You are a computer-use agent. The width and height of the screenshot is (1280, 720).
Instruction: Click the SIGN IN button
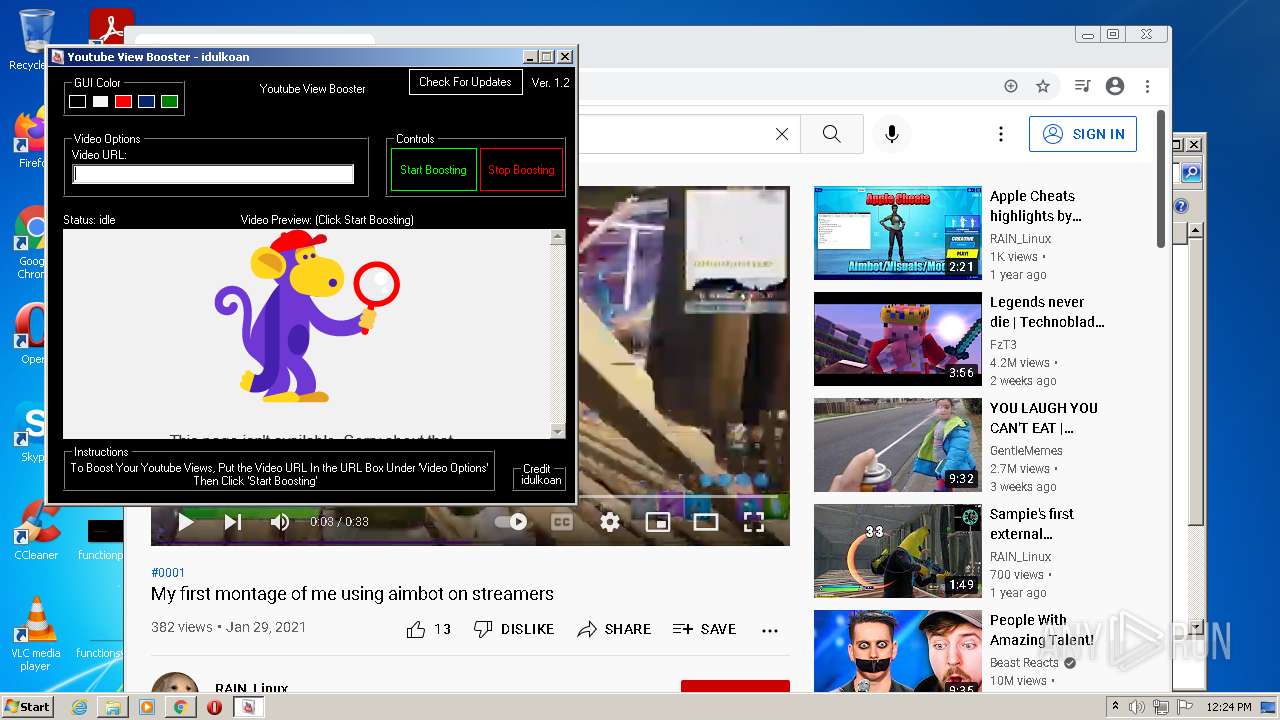(x=1083, y=134)
